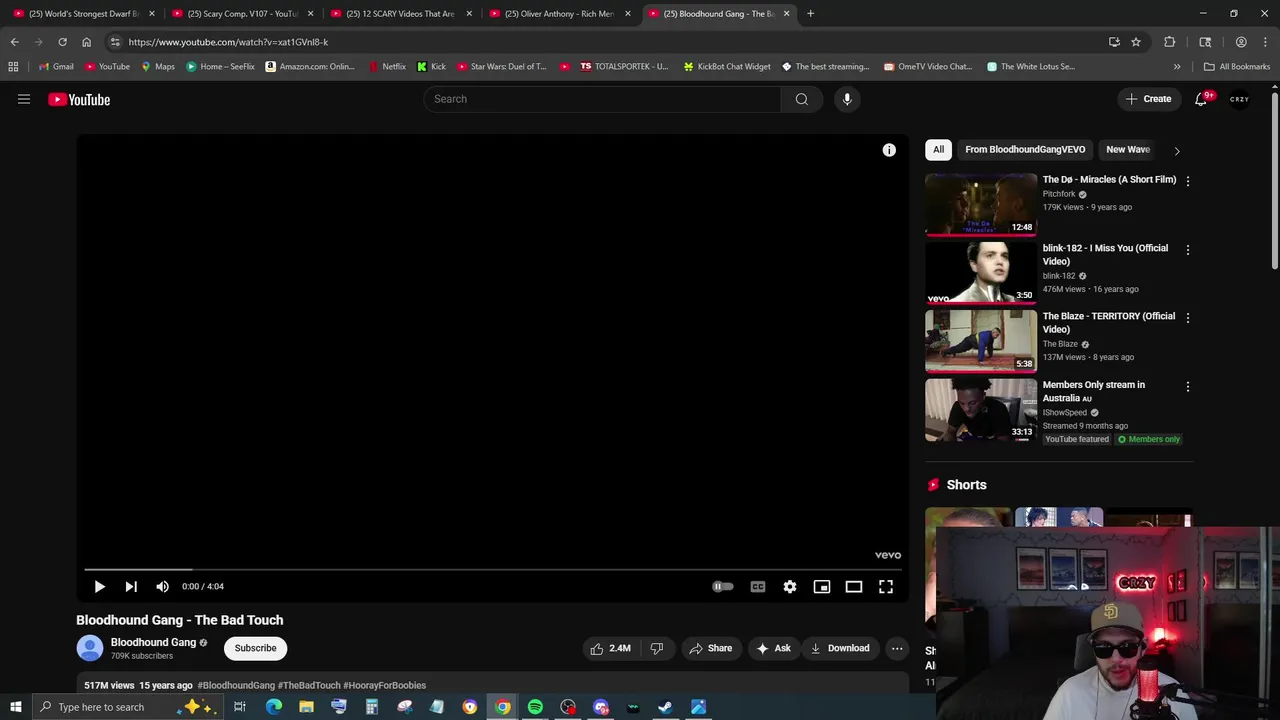Open options for Members Only stream
This screenshot has height=720, width=1280.
click(x=1188, y=386)
